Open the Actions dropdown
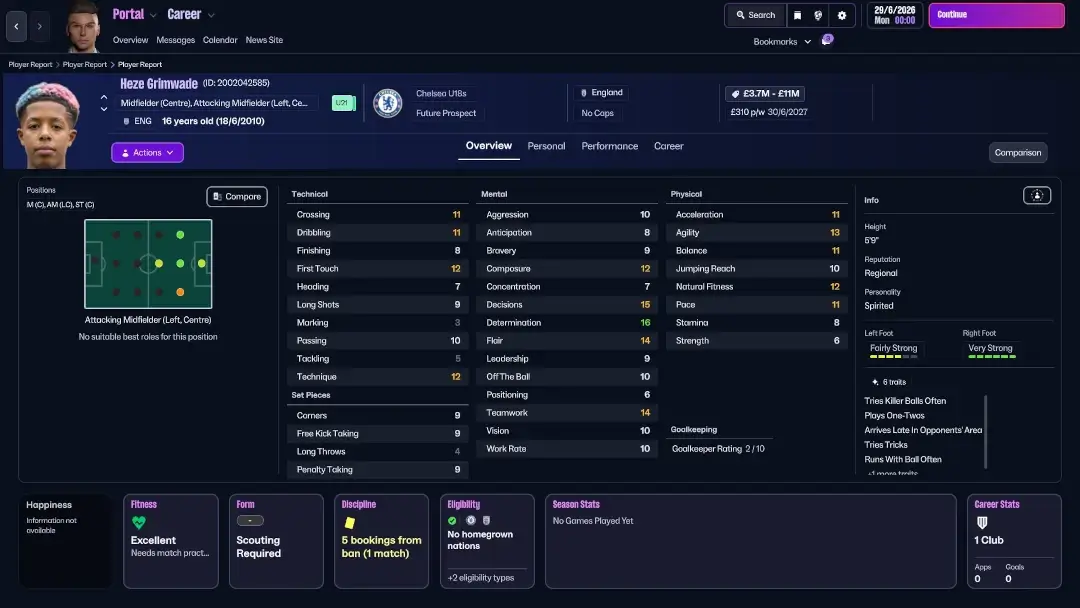Image resolution: width=1080 pixels, height=608 pixels. coord(147,153)
